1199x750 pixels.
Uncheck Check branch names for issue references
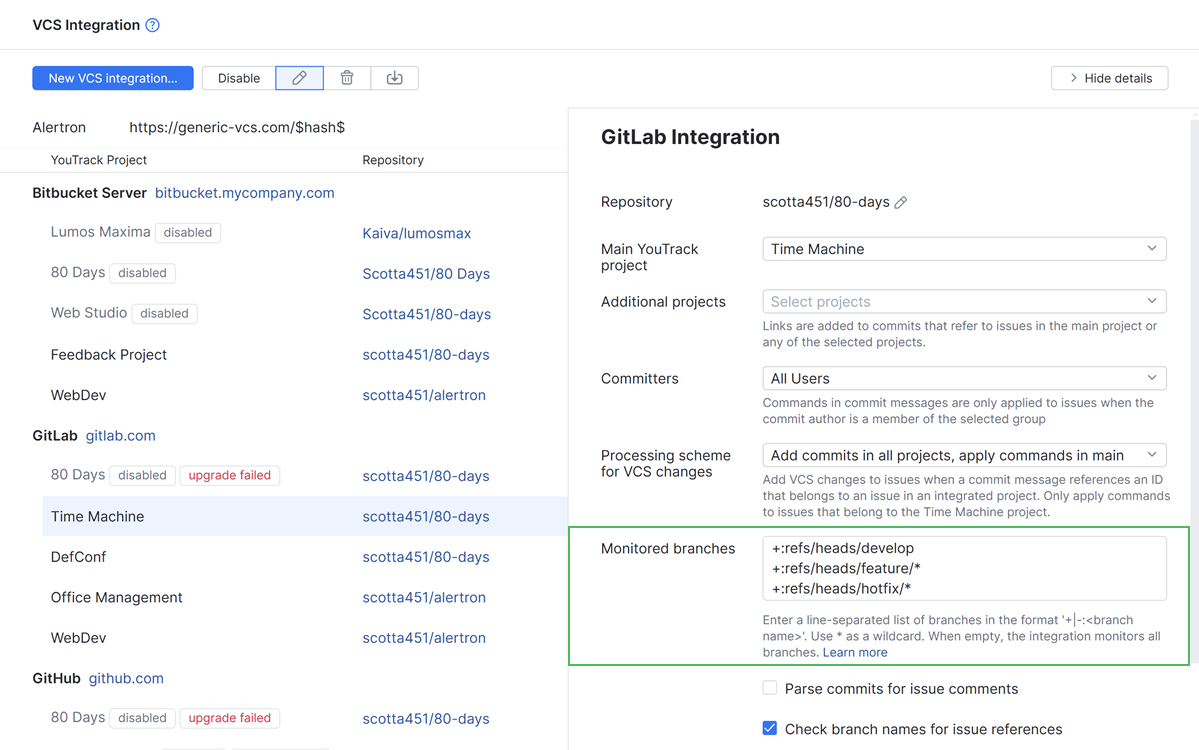pyautogui.click(x=770, y=729)
